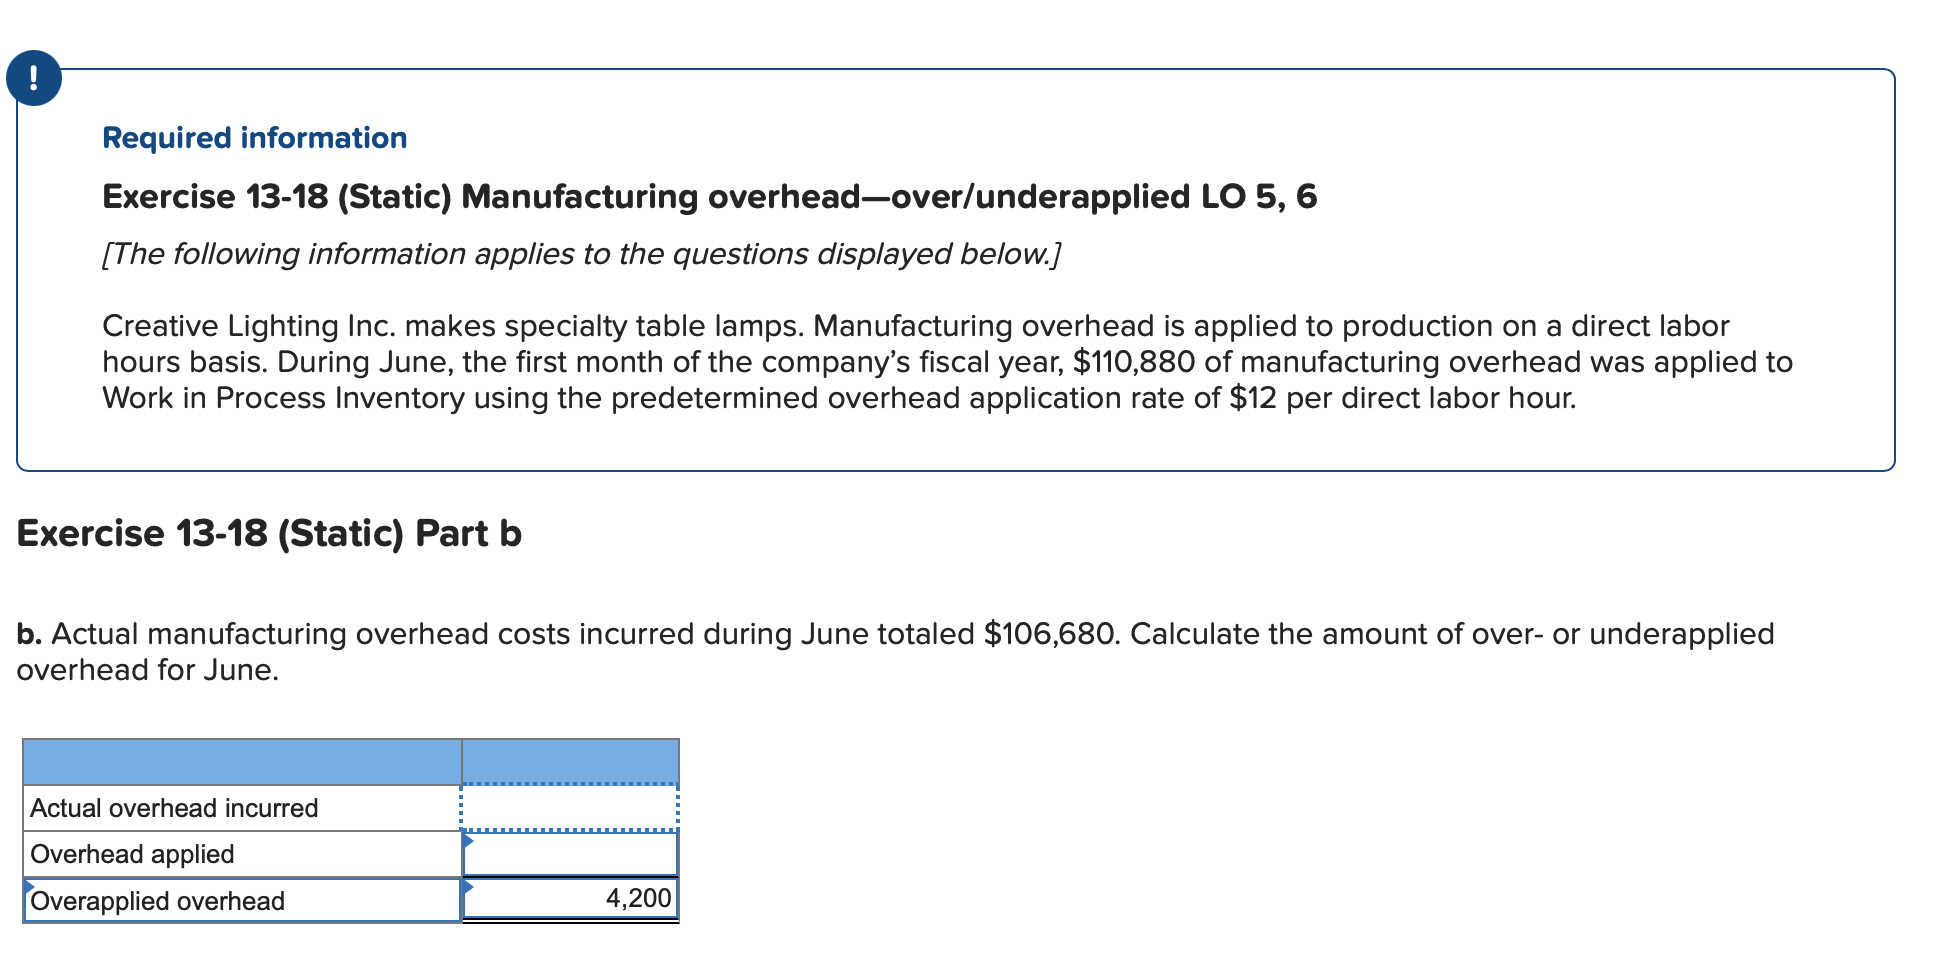Click the Overhead applied amount field
This screenshot has height=972, width=1950.
[570, 855]
